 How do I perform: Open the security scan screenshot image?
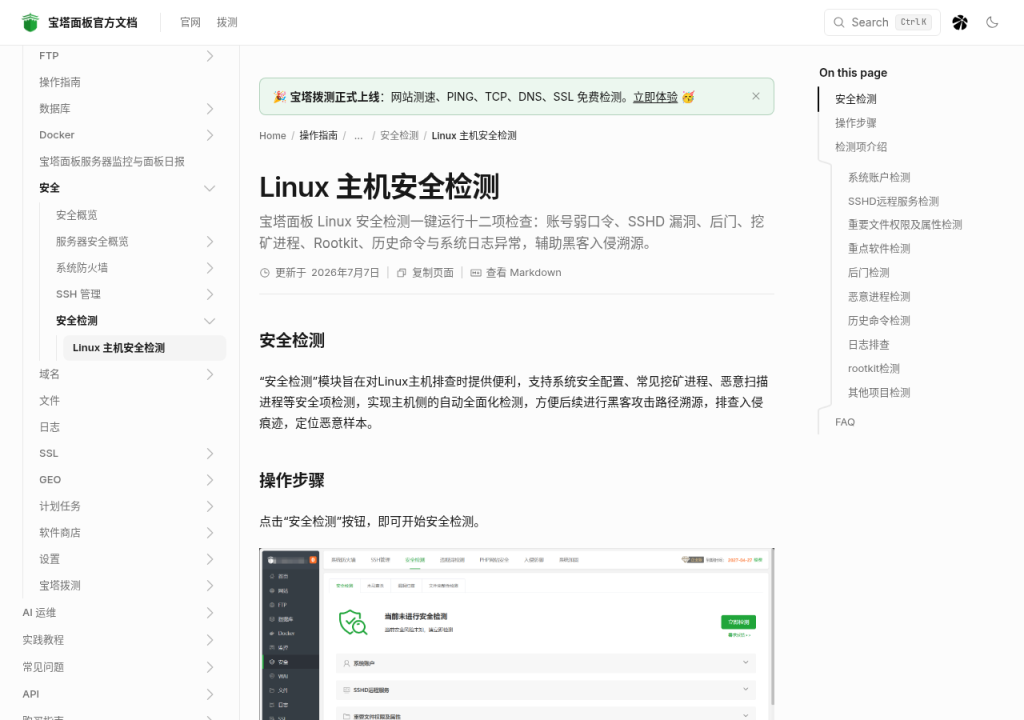coord(517,634)
